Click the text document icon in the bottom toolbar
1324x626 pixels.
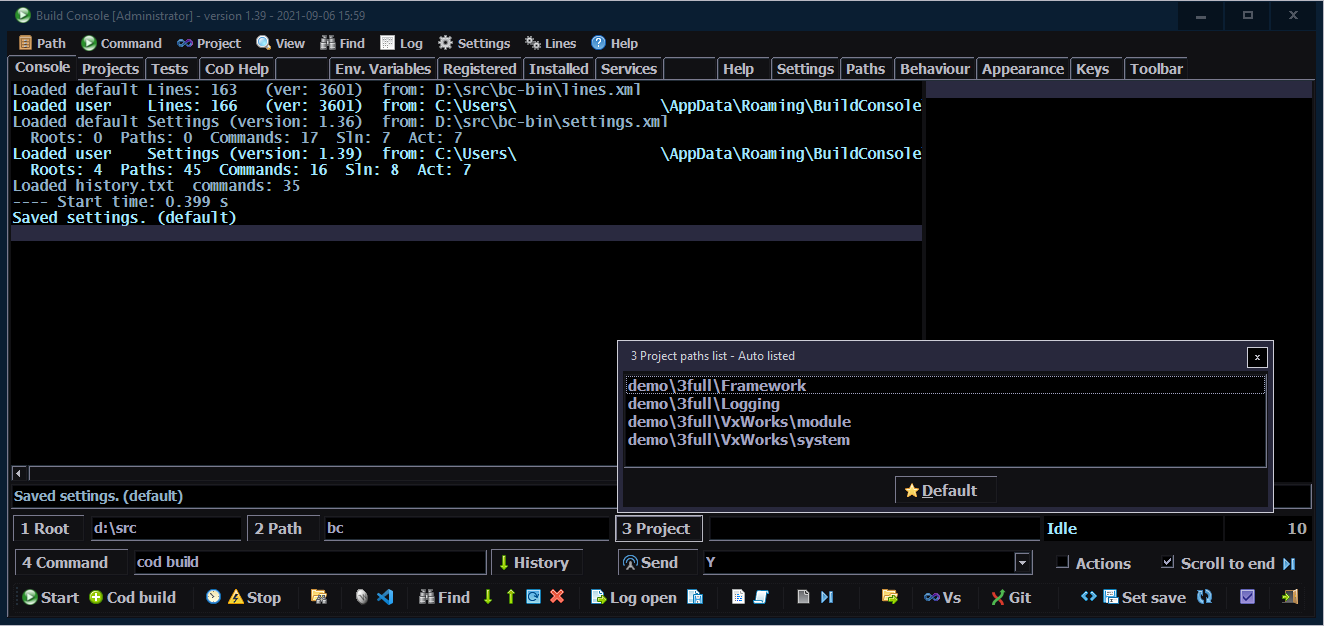pos(738,597)
